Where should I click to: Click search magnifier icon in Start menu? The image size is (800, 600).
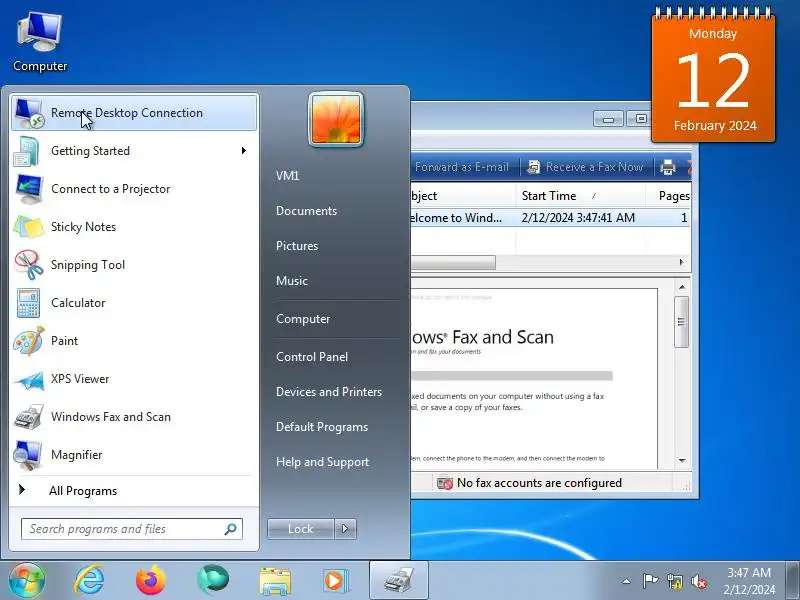(231, 529)
